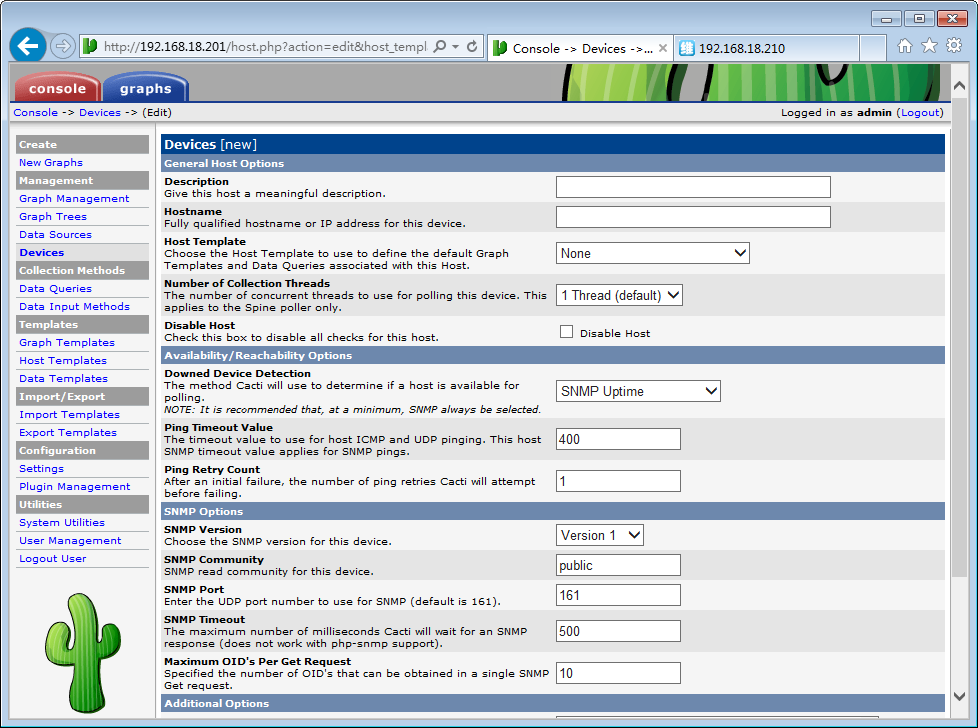Click the Description input field
This screenshot has width=978, height=728.
[693, 187]
